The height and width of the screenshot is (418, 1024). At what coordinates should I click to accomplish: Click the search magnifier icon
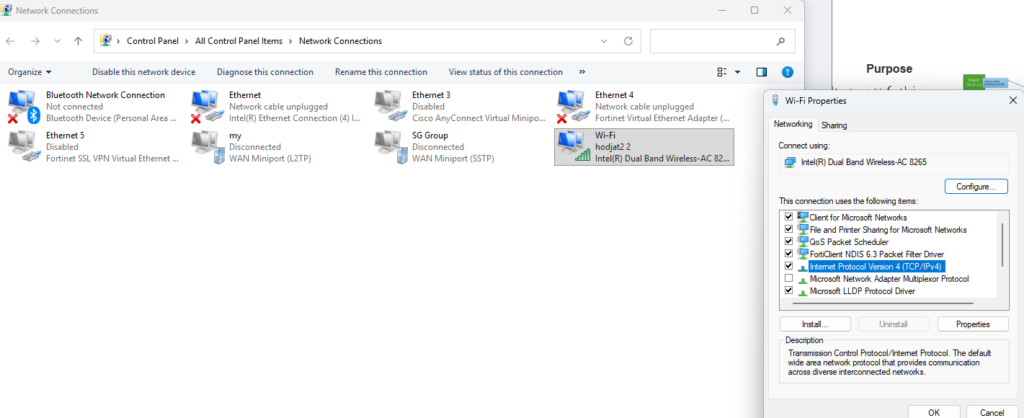[x=780, y=41]
